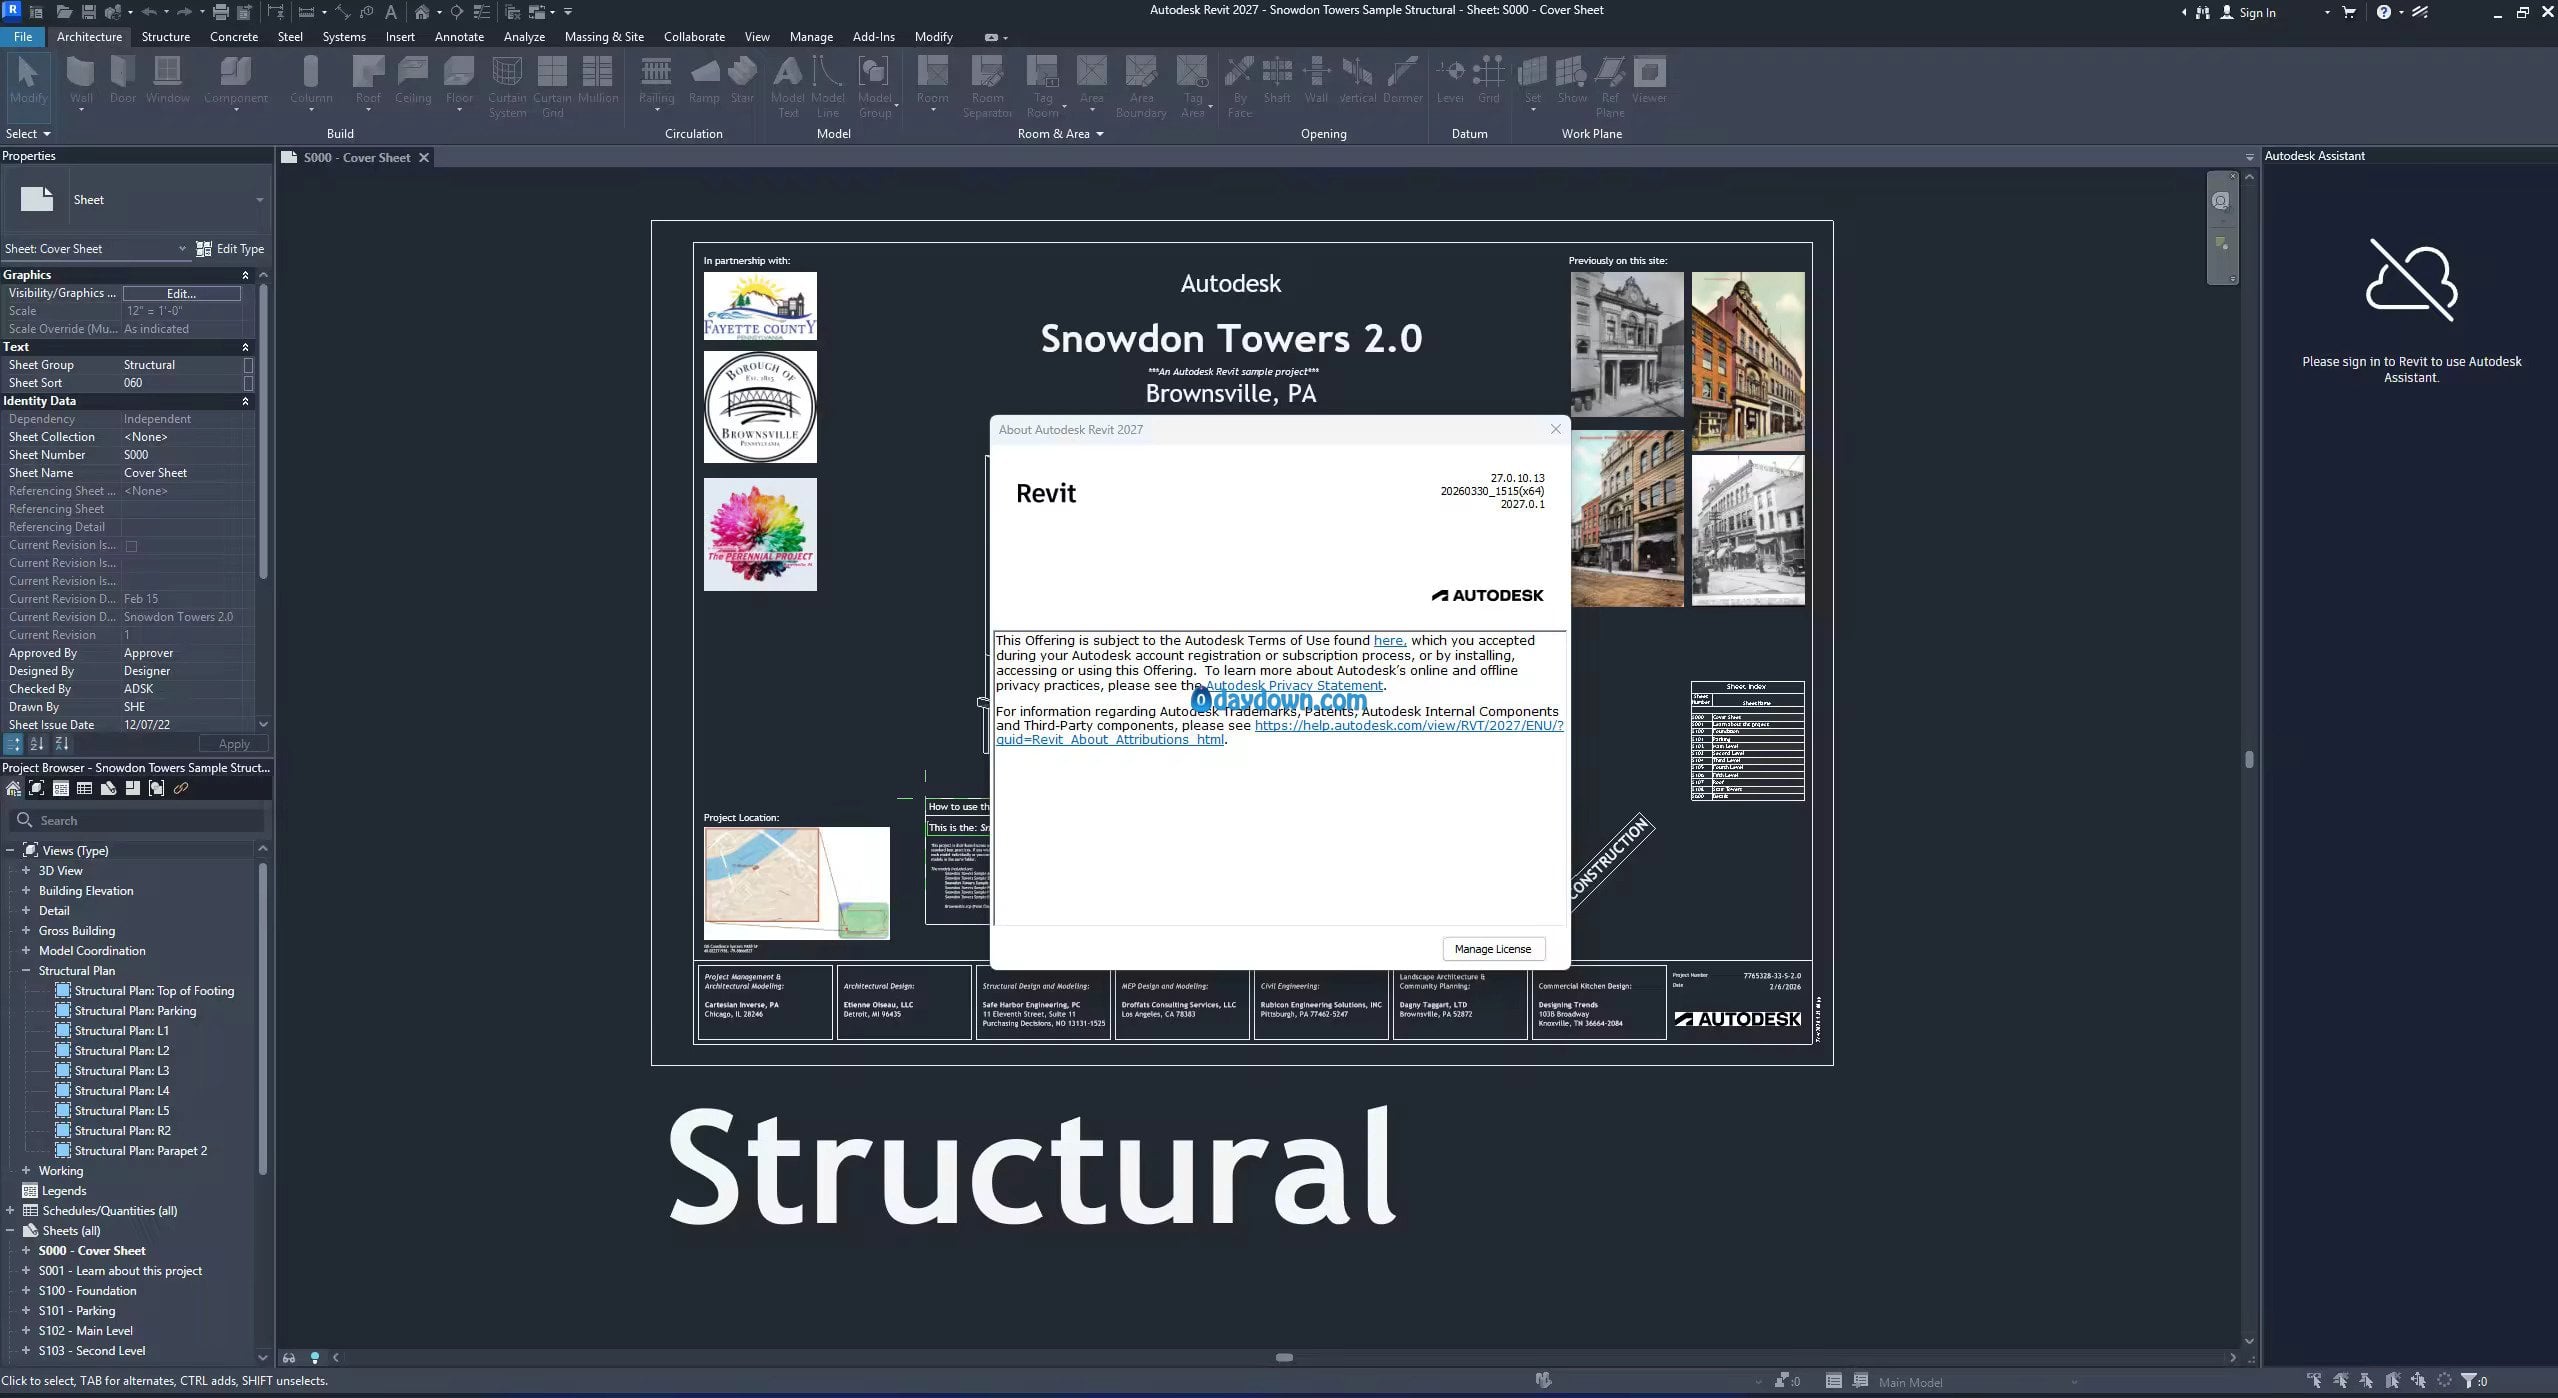Click the Print icon in quick access toolbar

click(x=220, y=12)
